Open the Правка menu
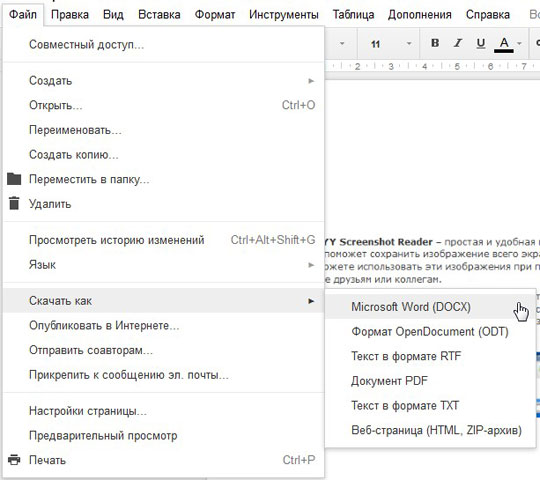Image resolution: width=540 pixels, height=480 pixels. tap(70, 14)
